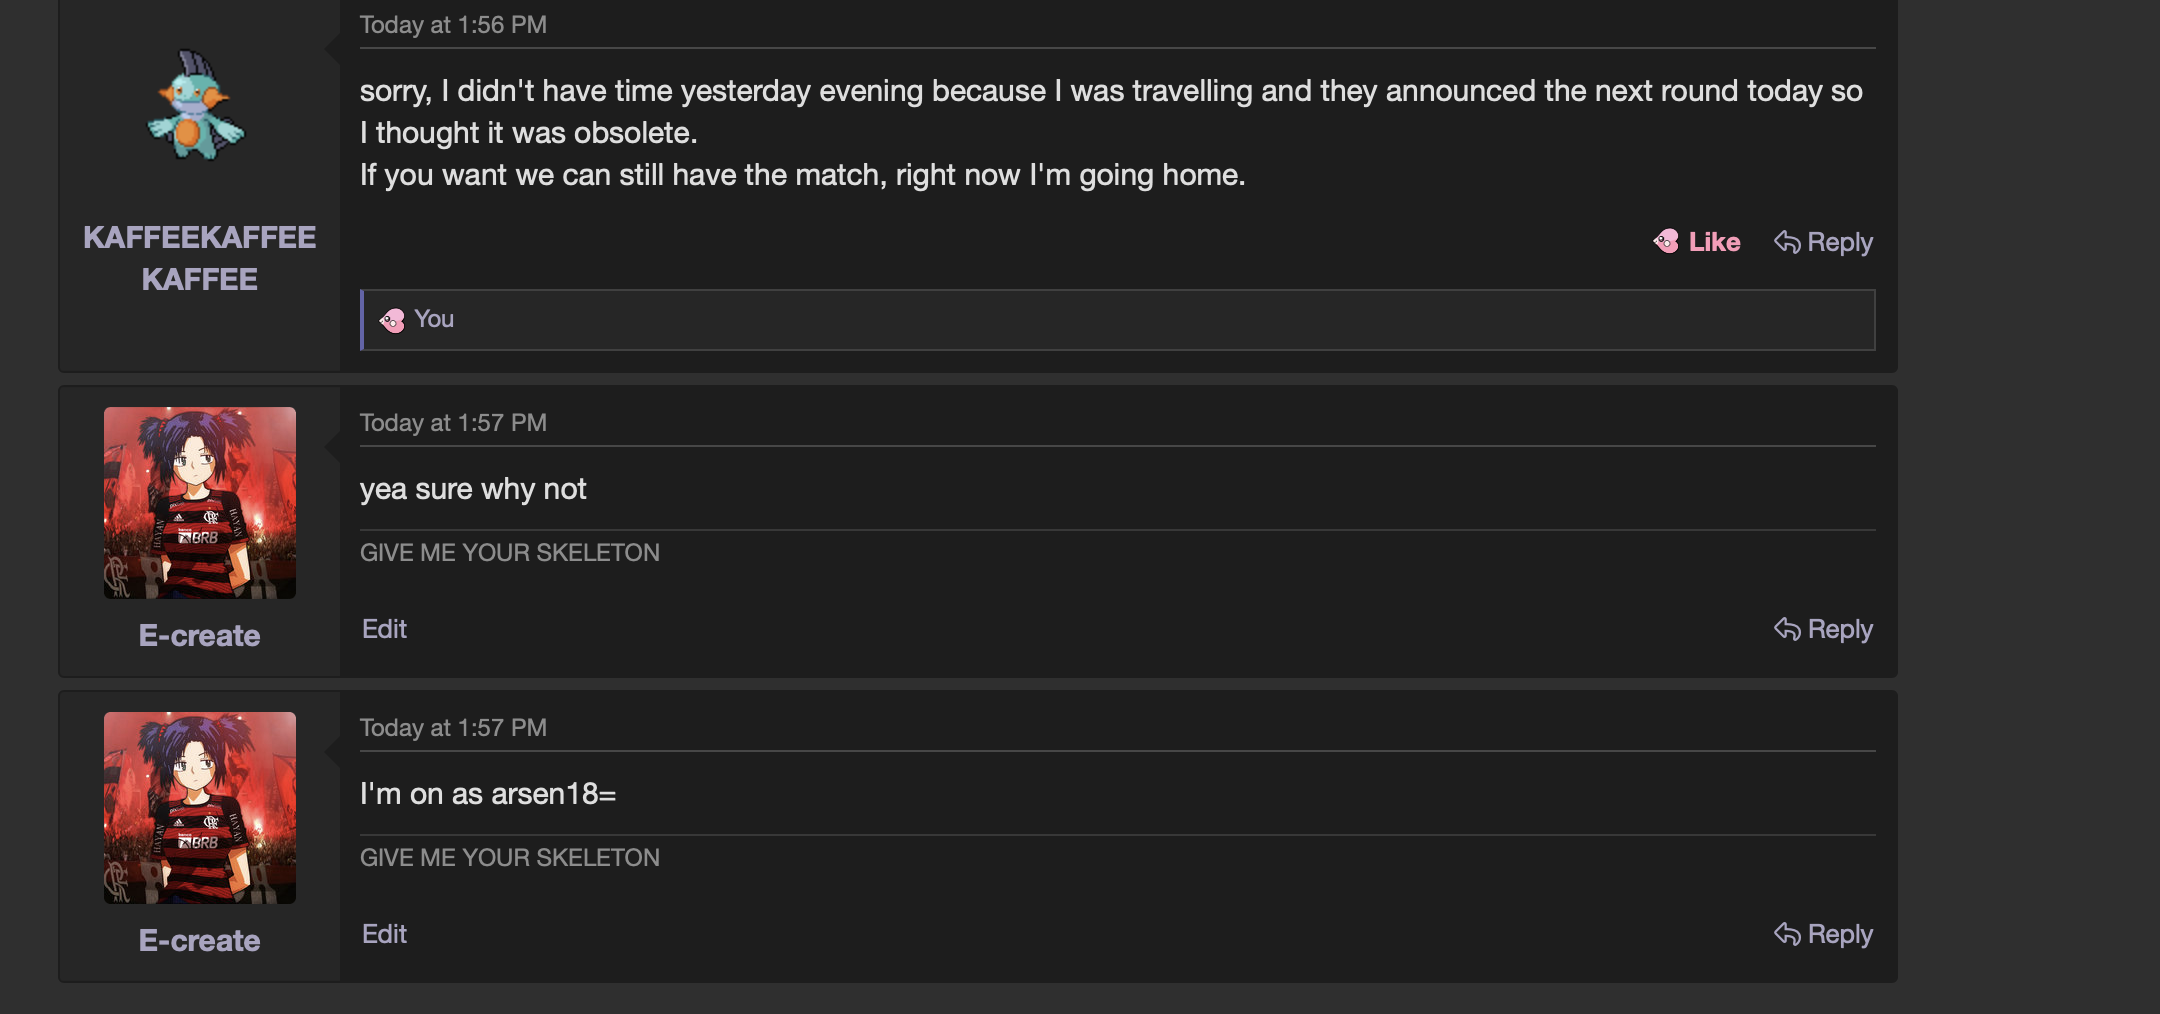Click the pink heart Like icon
The width and height of the screenshot is (2160, 1014).
pyautogui.click(x=1666, y=241)
